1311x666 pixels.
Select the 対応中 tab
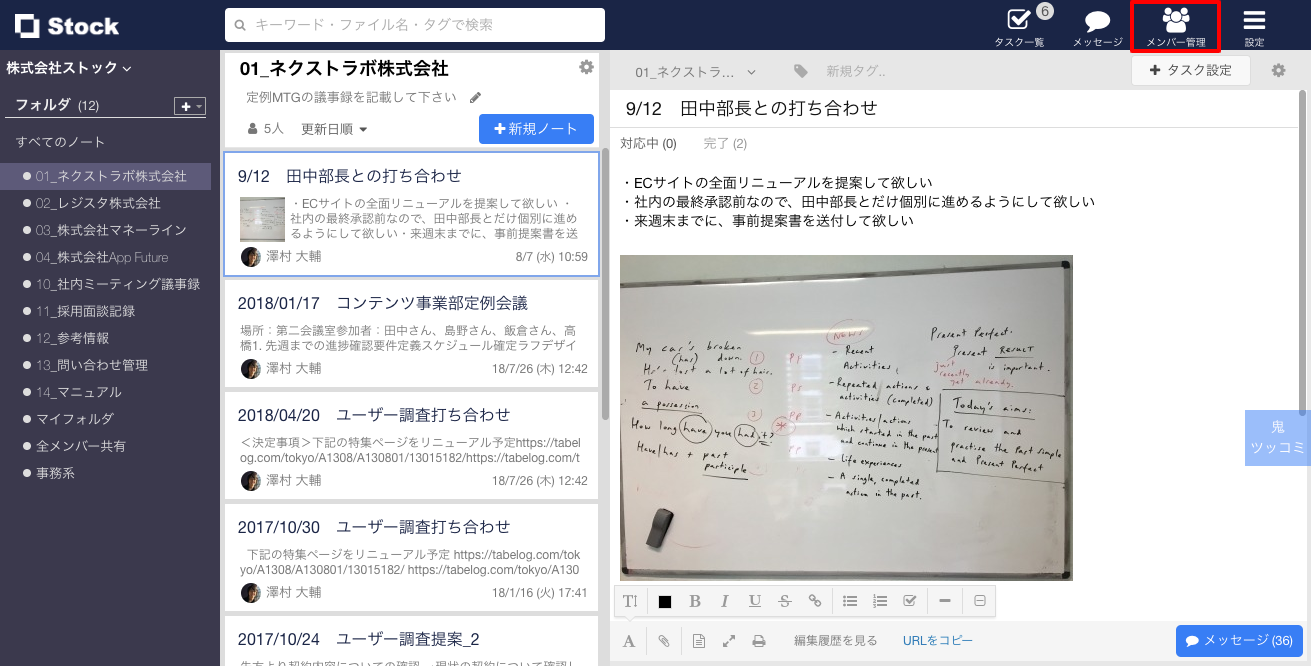coord(650,143)
